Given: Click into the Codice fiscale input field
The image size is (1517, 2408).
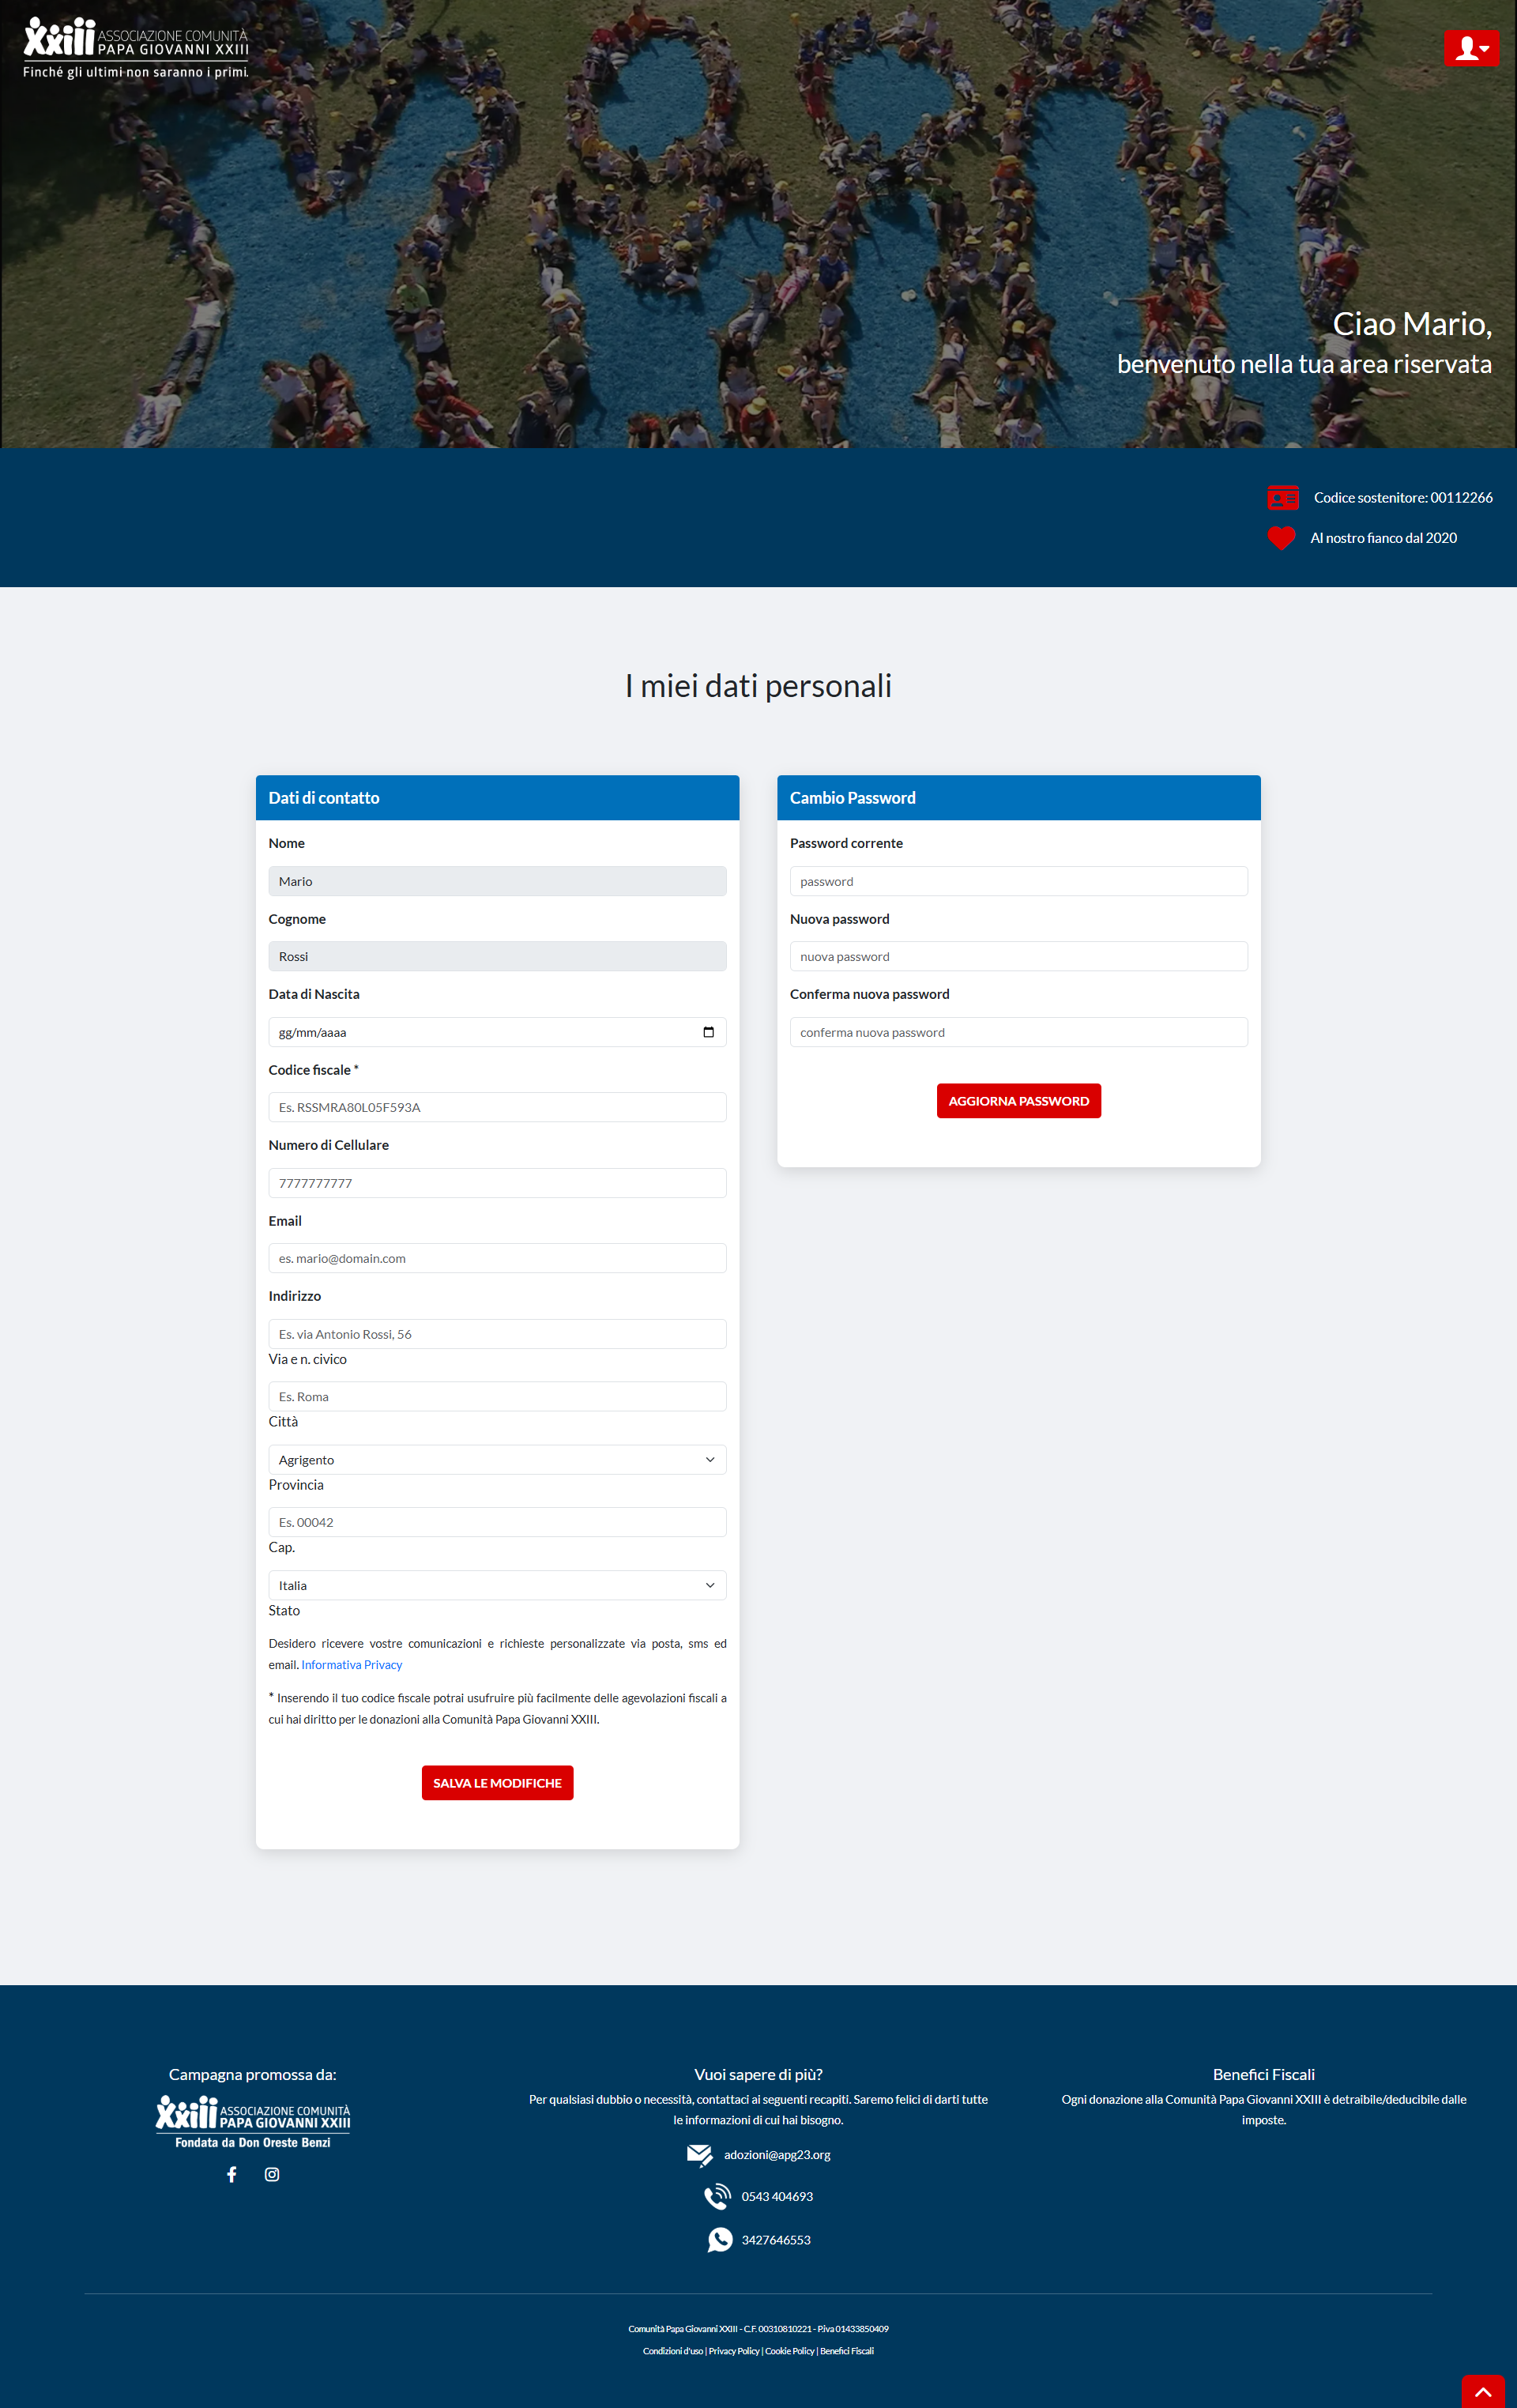Looking at the screenshot, I should coord(497,1107).
